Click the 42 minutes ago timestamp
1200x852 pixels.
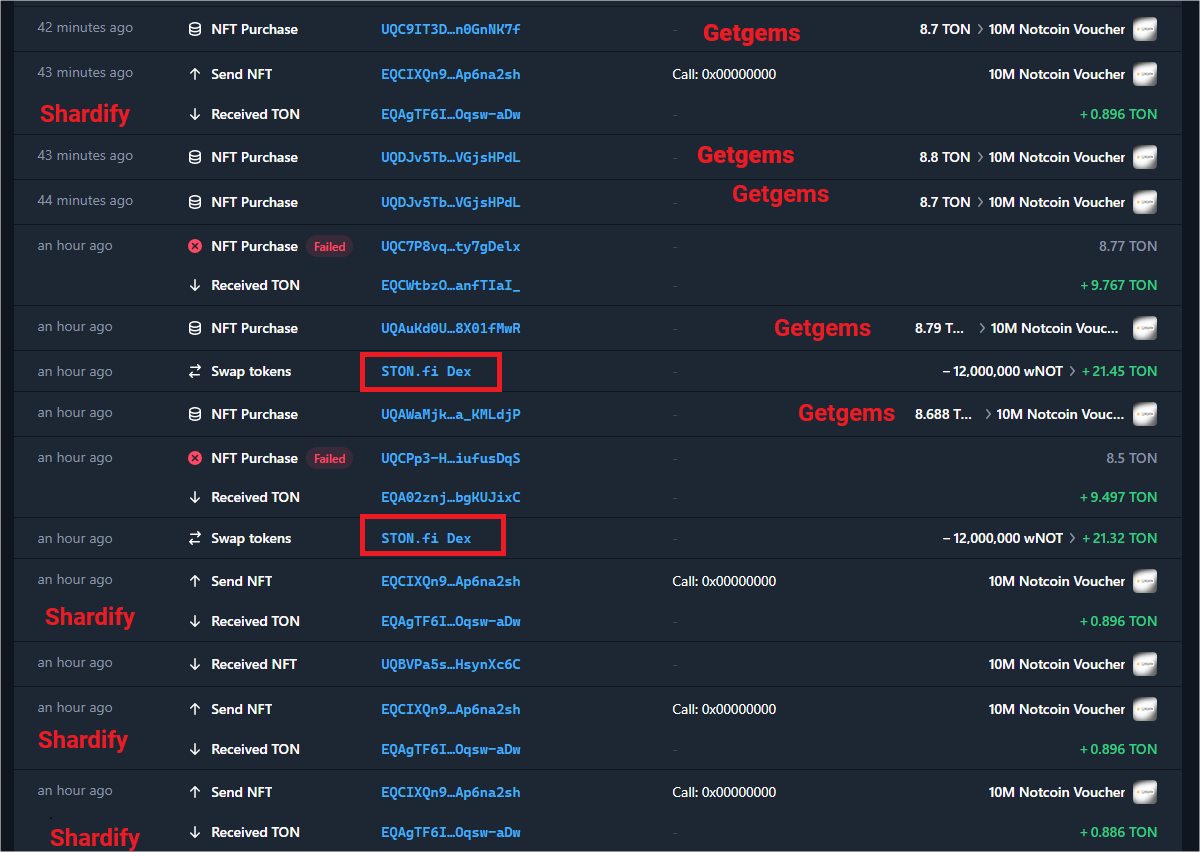coord(85,28)
